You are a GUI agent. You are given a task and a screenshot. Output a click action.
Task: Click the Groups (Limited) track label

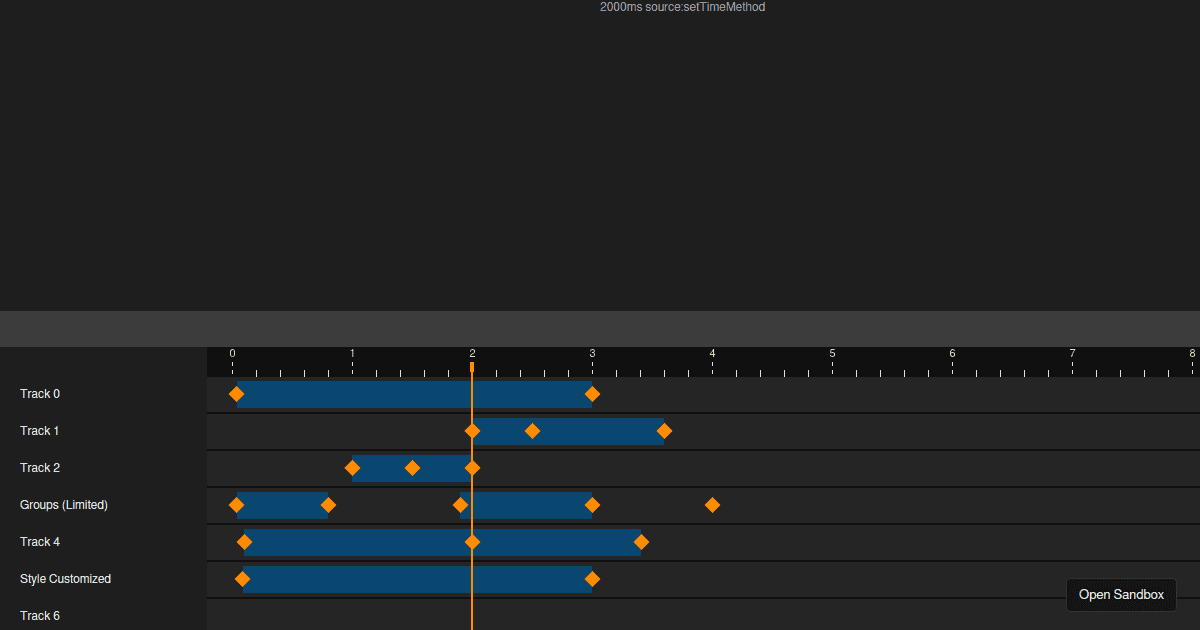(x=64, y=505)
